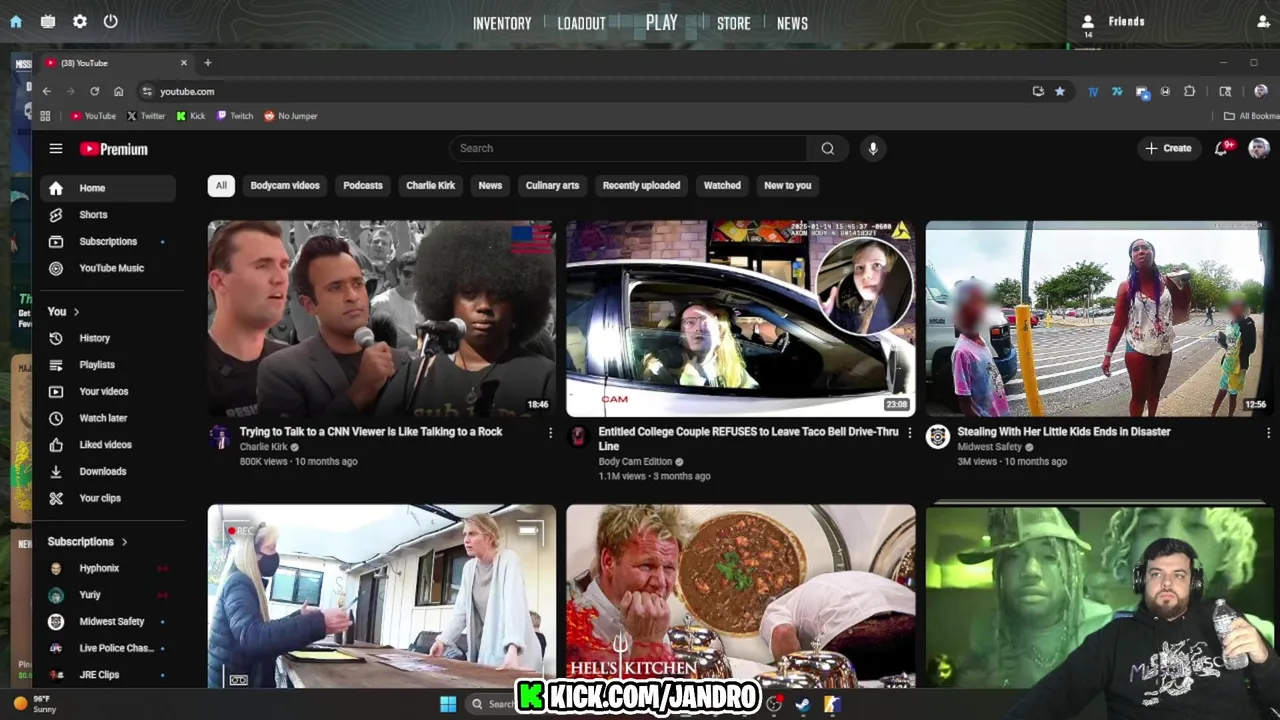Select Charlie Kirk filter chip
The image size is (1280, 720).
[x=430, y=186]
